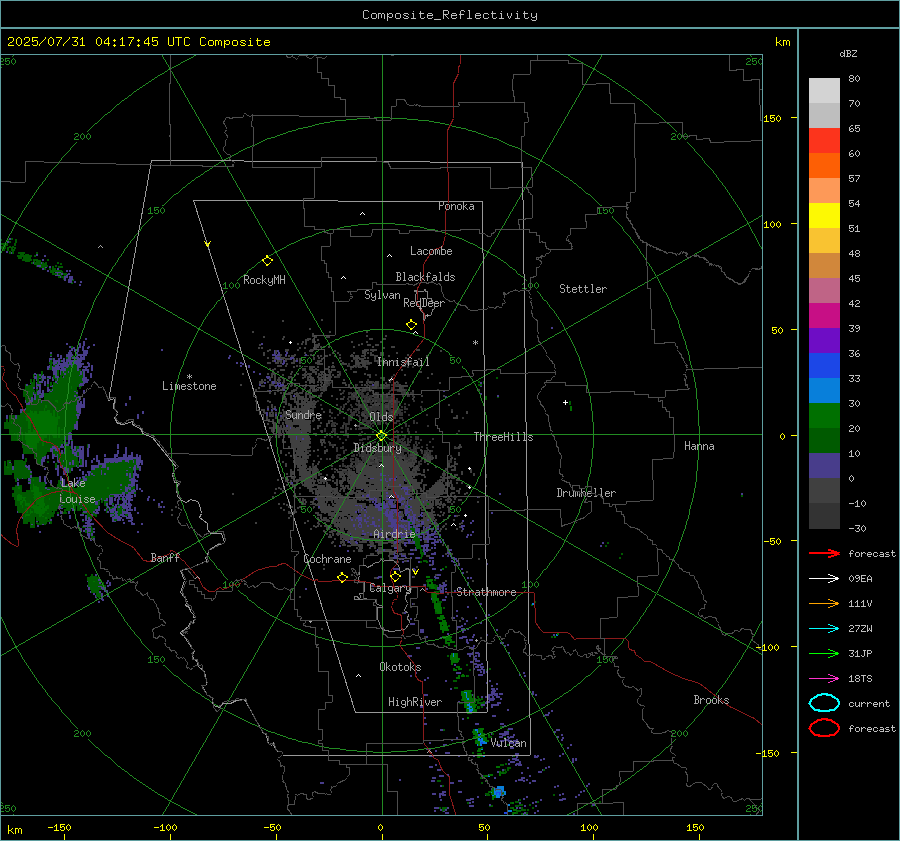Click the 'Ponoka' map label
Screen dimensions: 900x841
[x=456, y=206]
